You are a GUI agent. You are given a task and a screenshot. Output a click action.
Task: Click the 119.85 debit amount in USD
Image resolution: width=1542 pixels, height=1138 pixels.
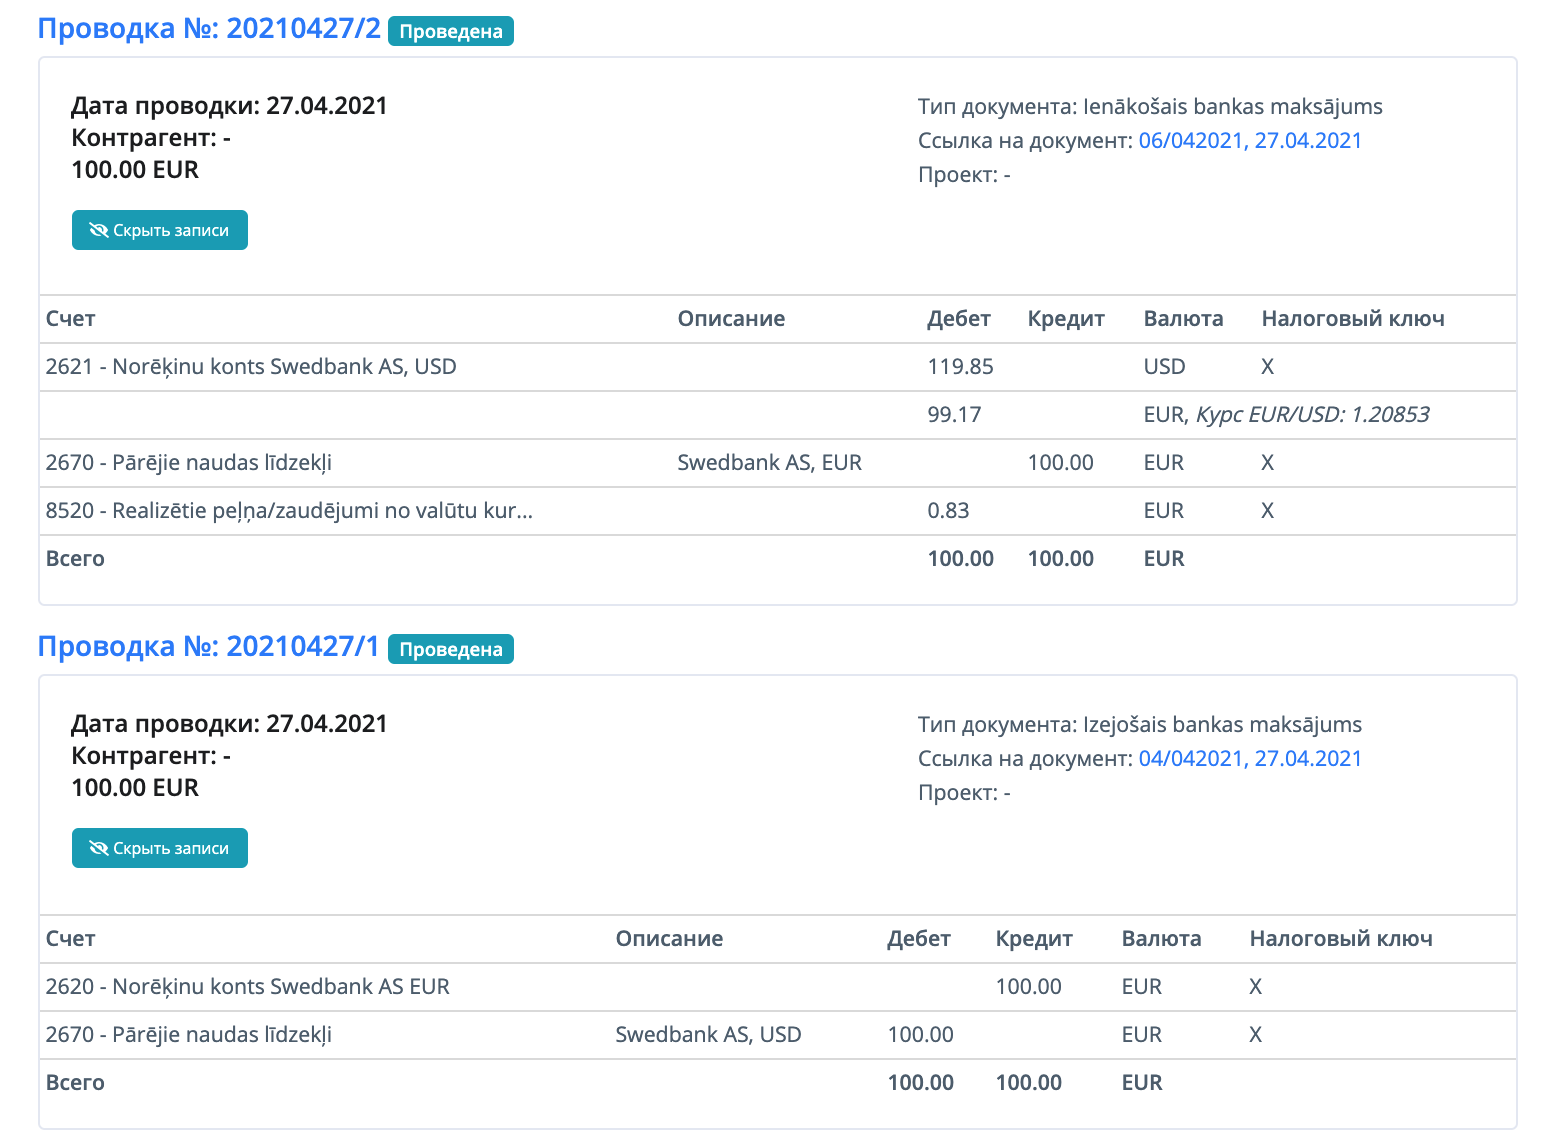click(960, 367)
